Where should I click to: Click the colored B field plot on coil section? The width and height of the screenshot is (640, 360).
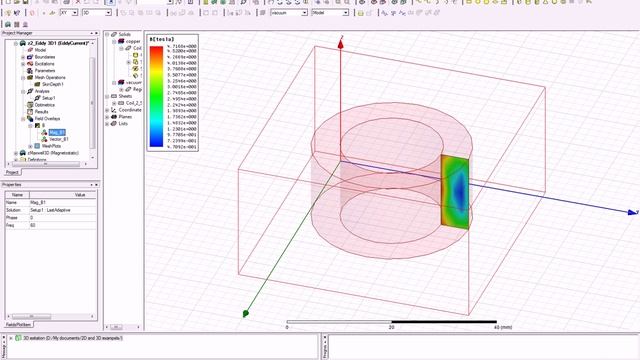click(455, 192)
